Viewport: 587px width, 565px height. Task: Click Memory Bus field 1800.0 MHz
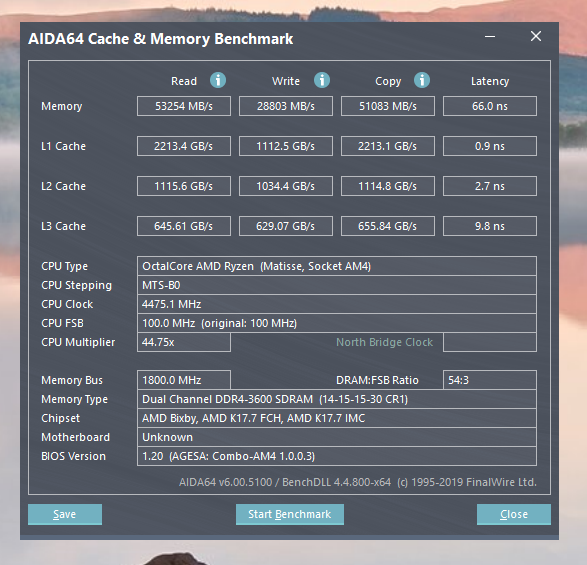point(184,380)
